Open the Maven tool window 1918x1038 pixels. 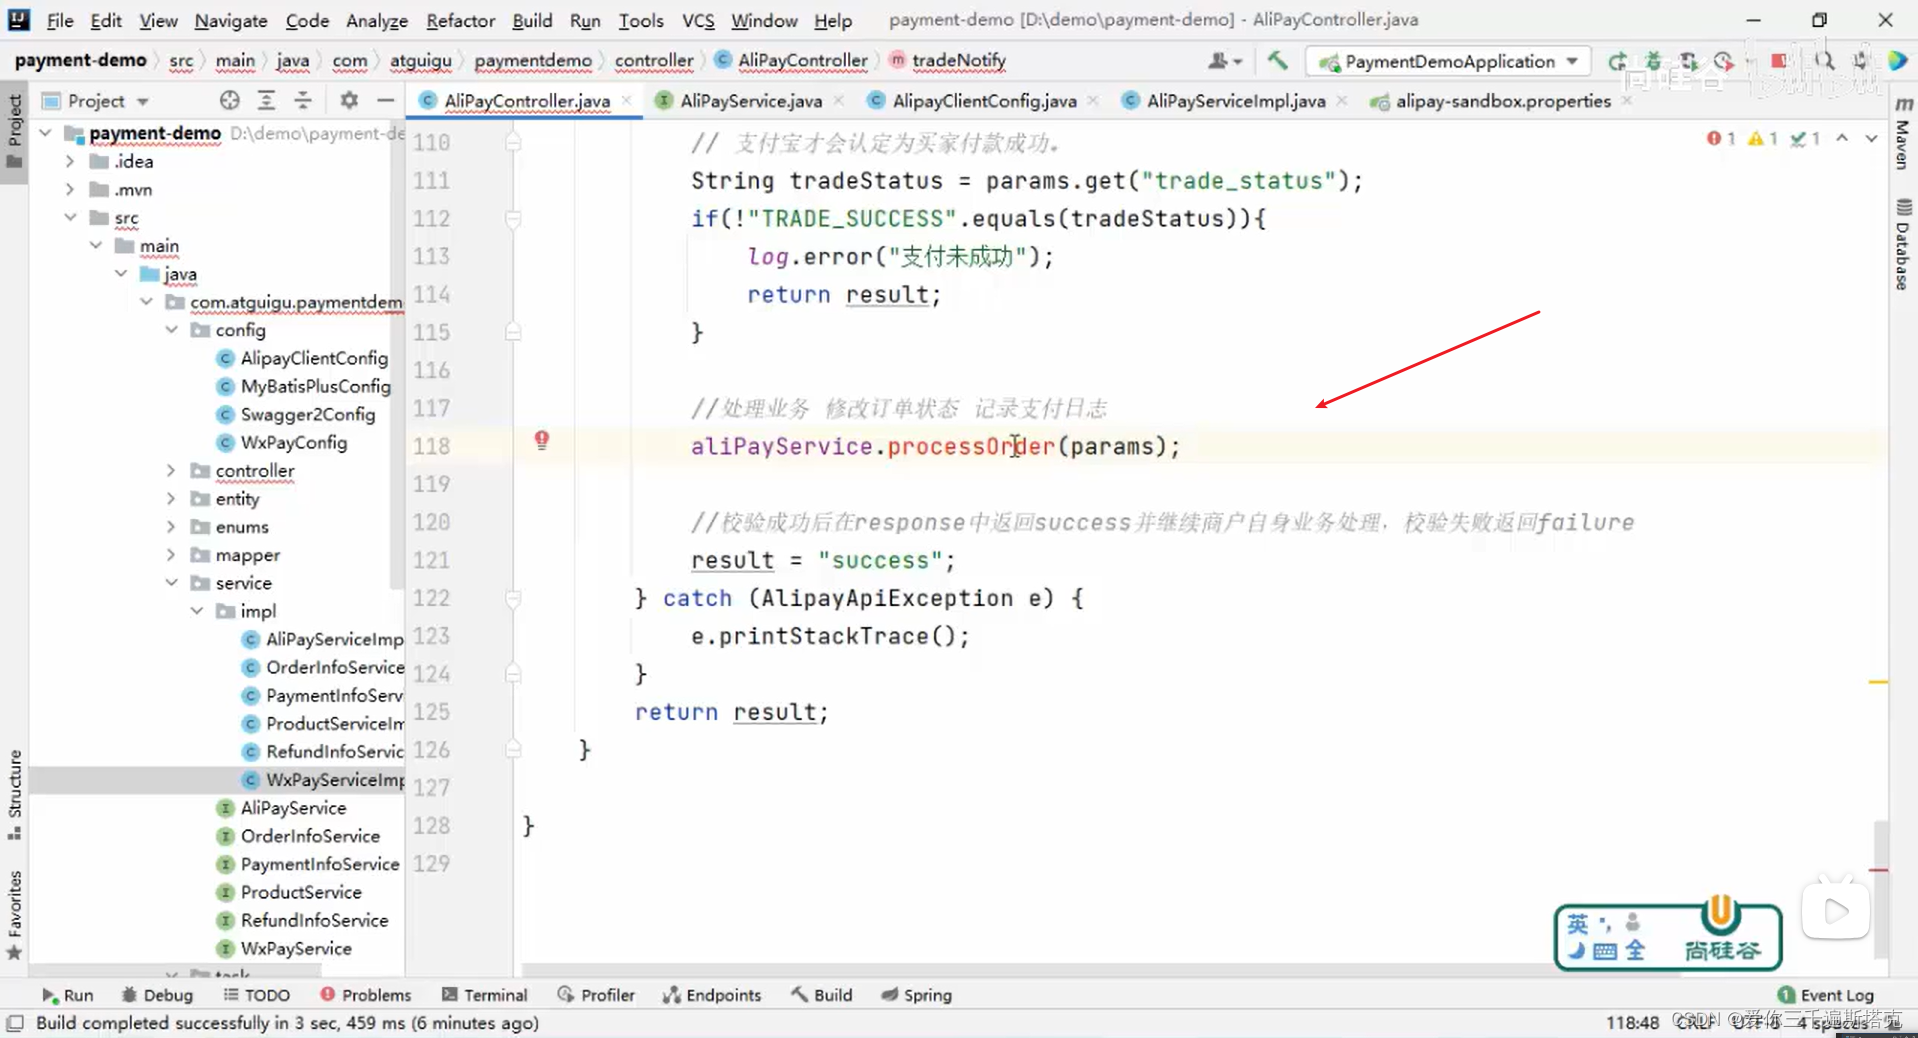[x=1903, y=134]
